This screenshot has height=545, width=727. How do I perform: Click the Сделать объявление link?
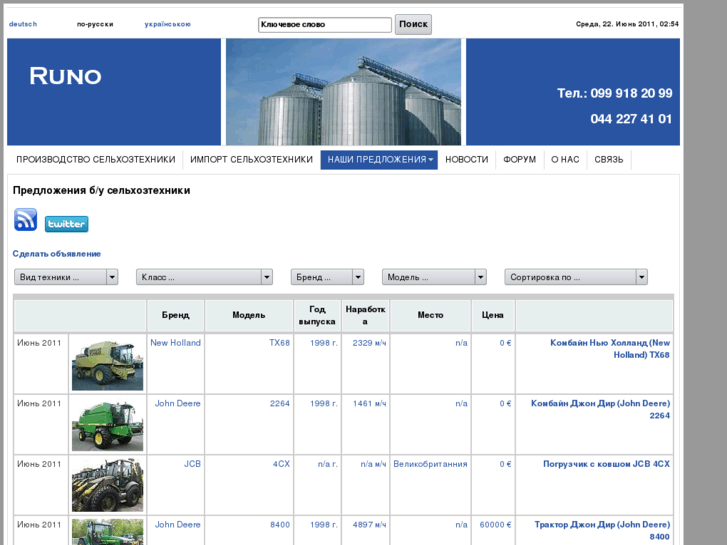tap(57, 254)
